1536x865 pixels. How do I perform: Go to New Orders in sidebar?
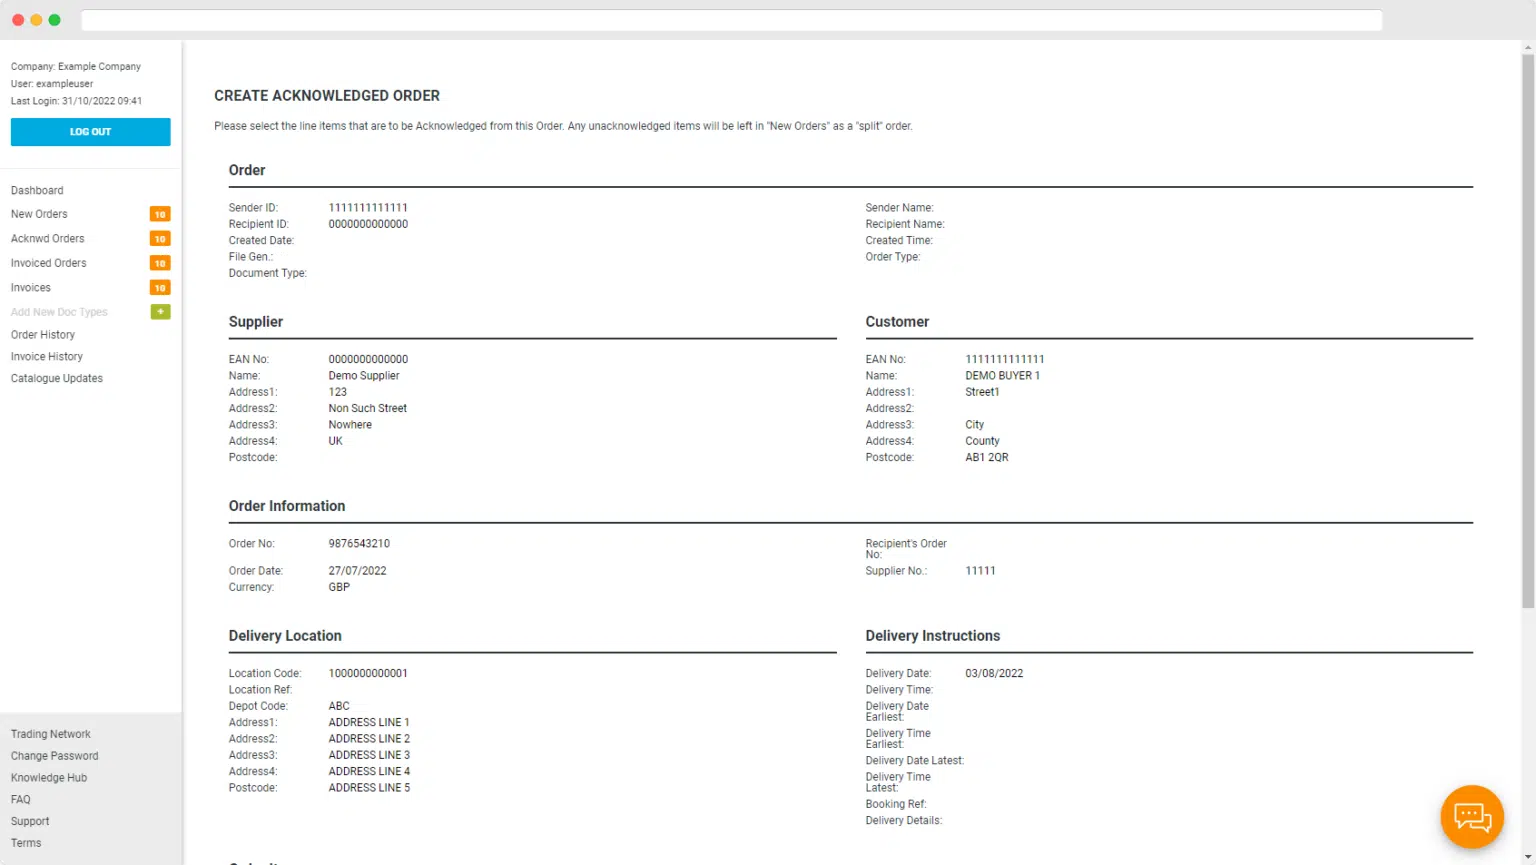[x=39, y=214]
